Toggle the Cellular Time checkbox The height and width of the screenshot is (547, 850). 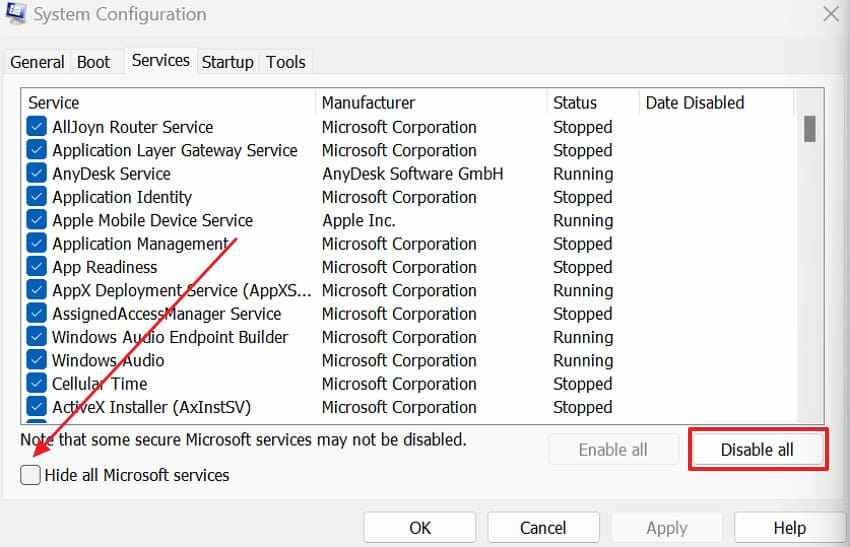[x=36, y=383]
